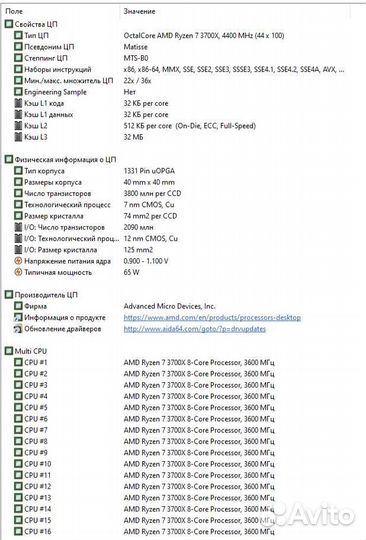Screen dimensions: 366x540
Task: Click the icon beside Степпинг ЦП
Action: click(x=18, y=58)
